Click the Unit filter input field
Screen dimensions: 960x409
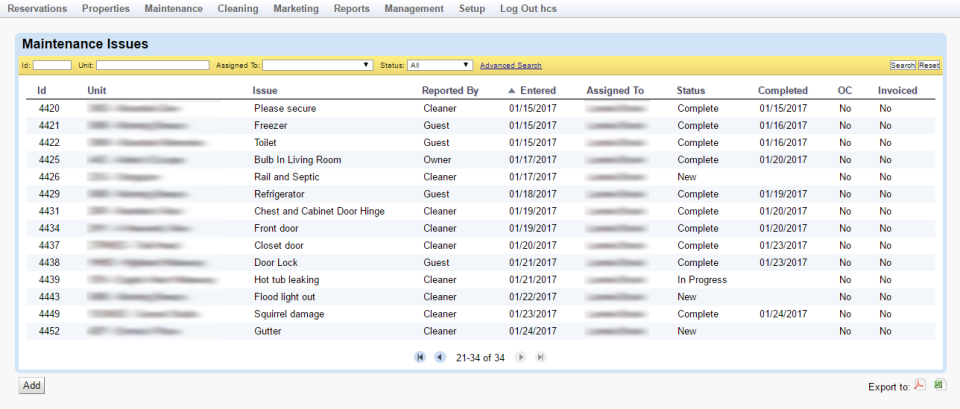[x=152, y=65]
